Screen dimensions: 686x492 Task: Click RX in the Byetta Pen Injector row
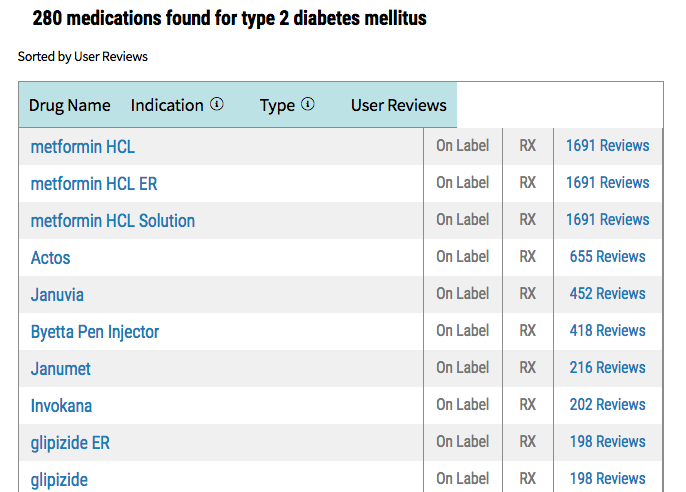click(x=528, y=330)
